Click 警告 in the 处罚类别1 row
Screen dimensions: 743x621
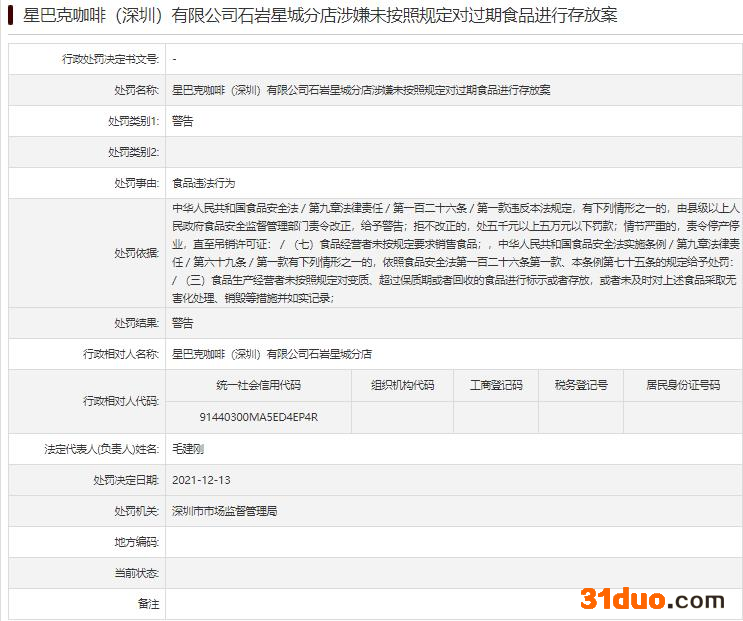click(183, 121)
